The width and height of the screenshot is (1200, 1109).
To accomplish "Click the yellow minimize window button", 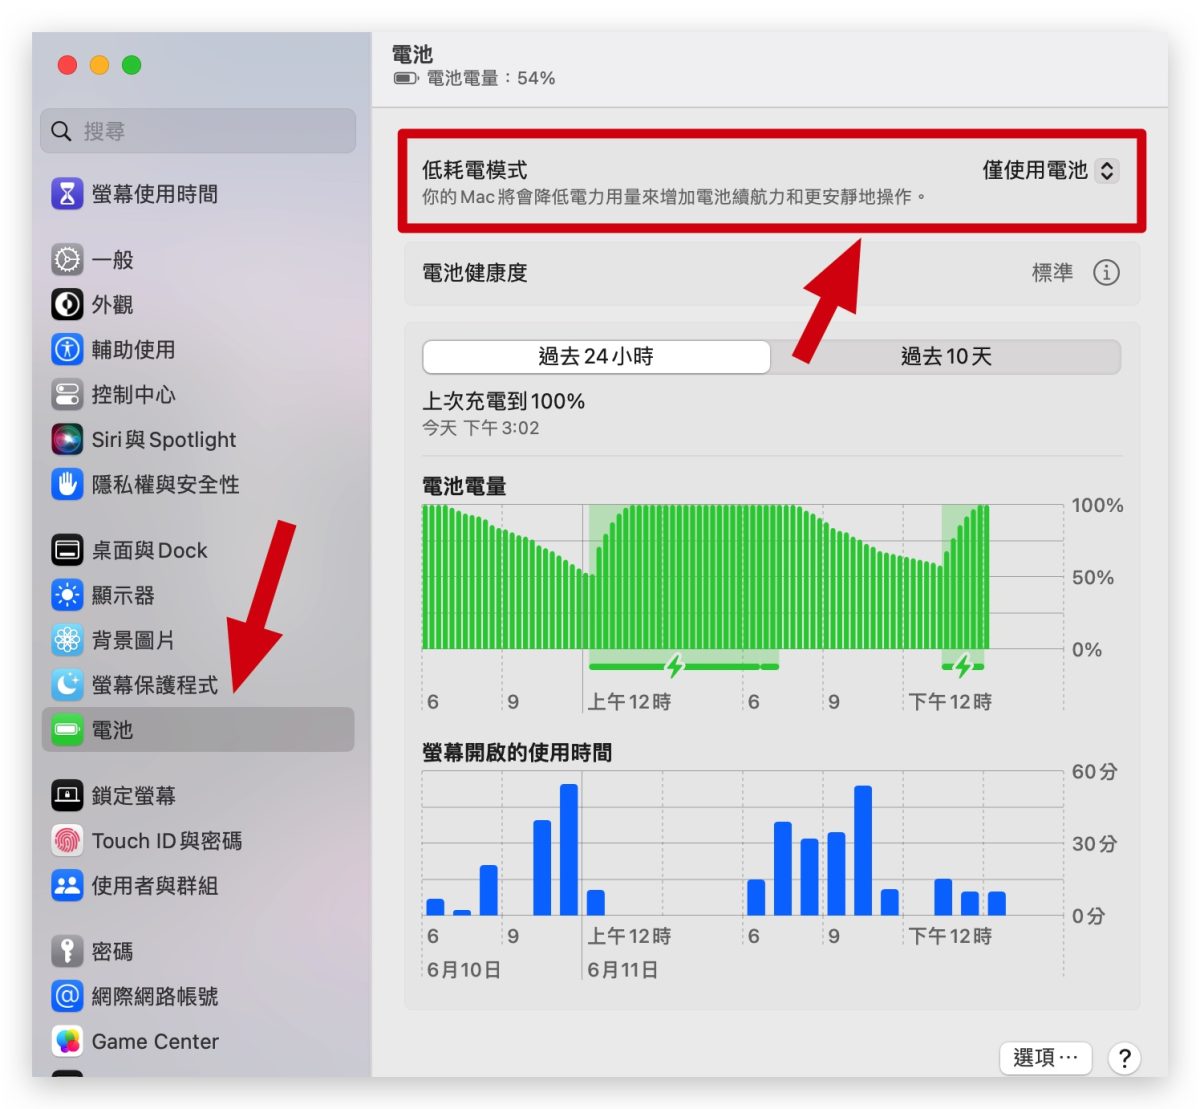I will (x=99, y=65).
